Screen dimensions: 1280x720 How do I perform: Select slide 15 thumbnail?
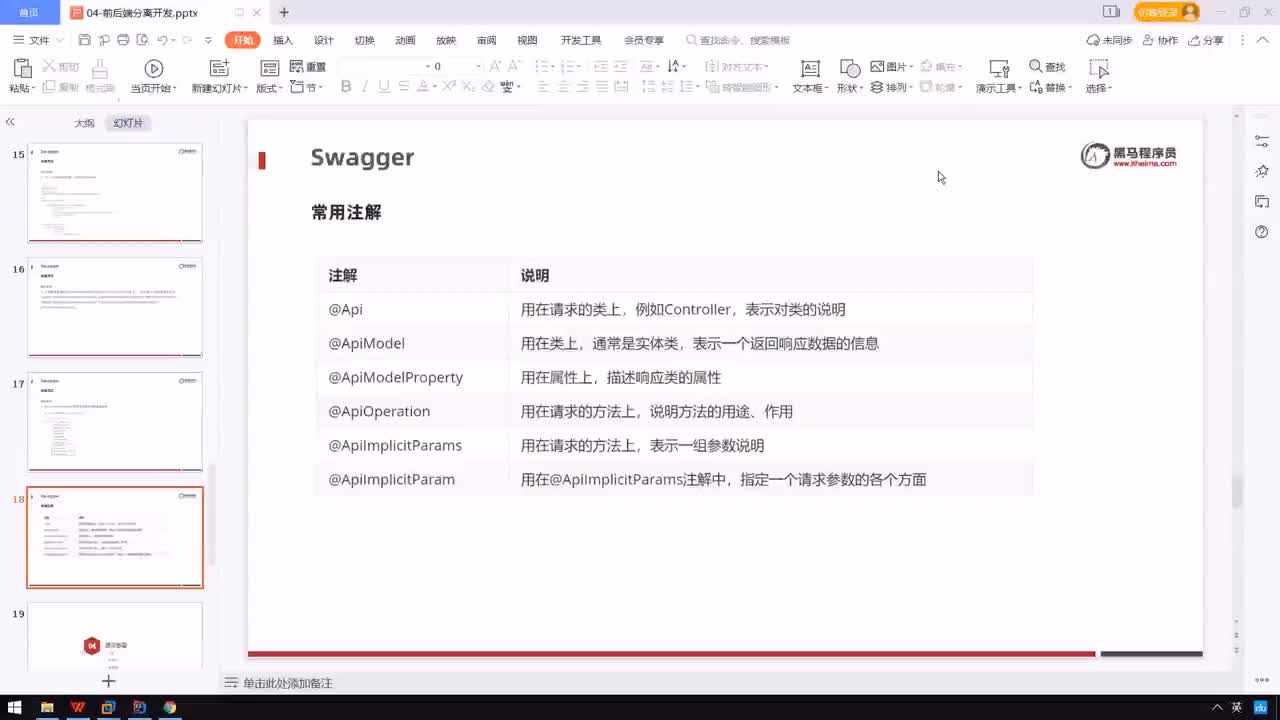tap(115, 193)
